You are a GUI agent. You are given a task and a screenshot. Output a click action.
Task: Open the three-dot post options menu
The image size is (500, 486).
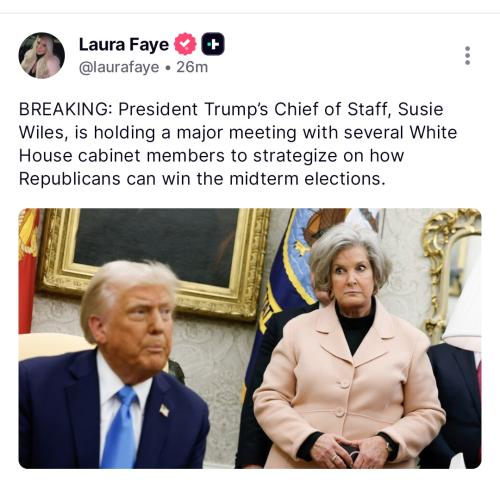(467, 55)
